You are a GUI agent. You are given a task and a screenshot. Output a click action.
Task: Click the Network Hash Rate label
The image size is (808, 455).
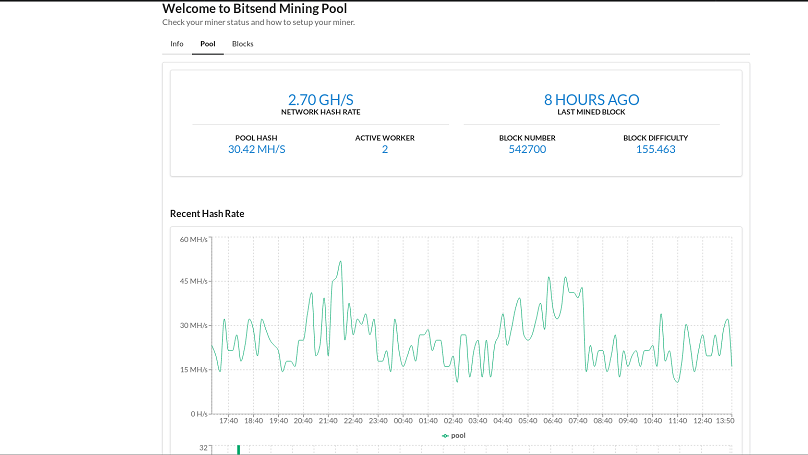click(x=321, y=112)
